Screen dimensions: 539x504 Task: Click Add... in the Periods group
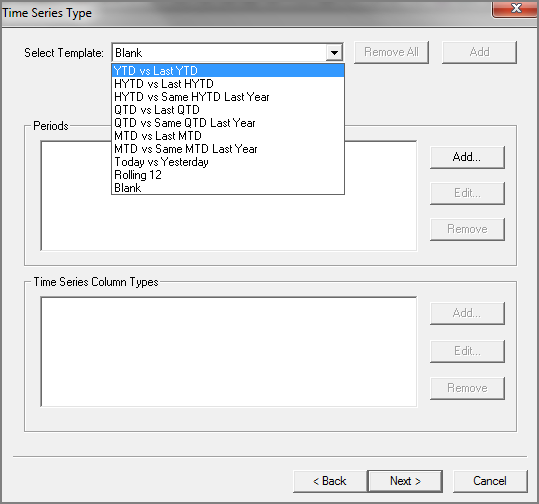click(467, 157)
